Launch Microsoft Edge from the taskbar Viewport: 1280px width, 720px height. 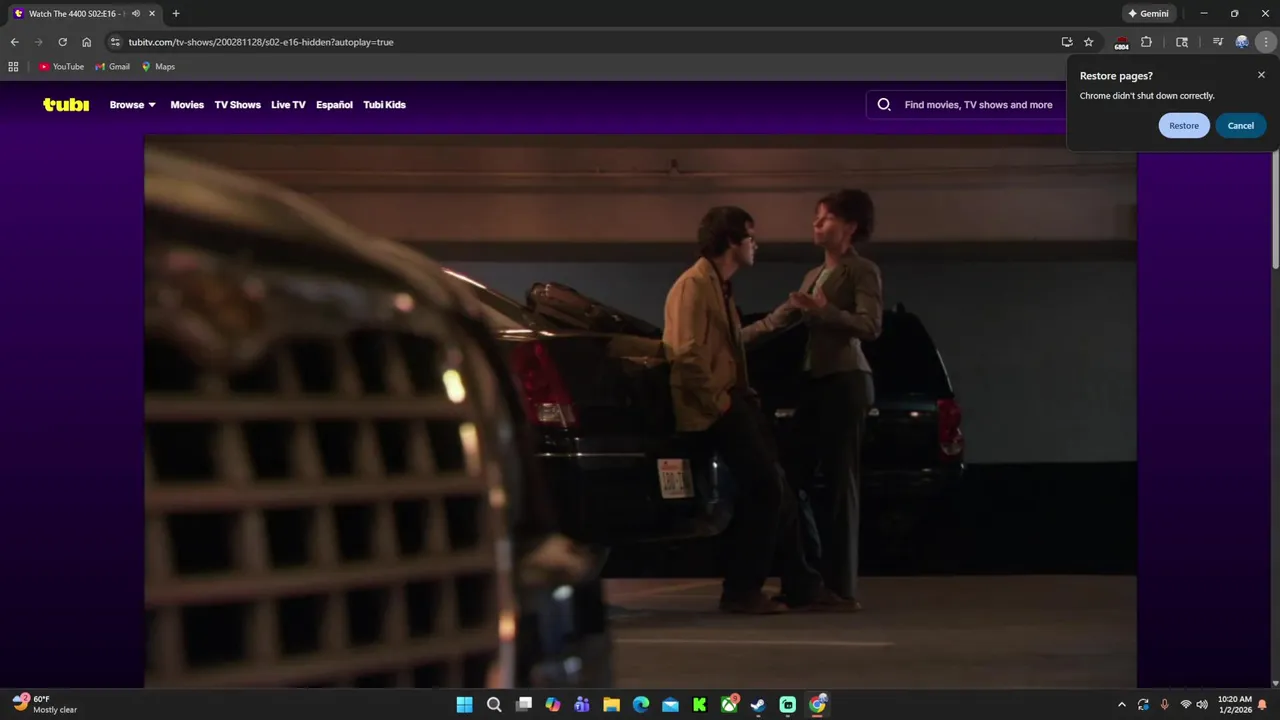641,705
